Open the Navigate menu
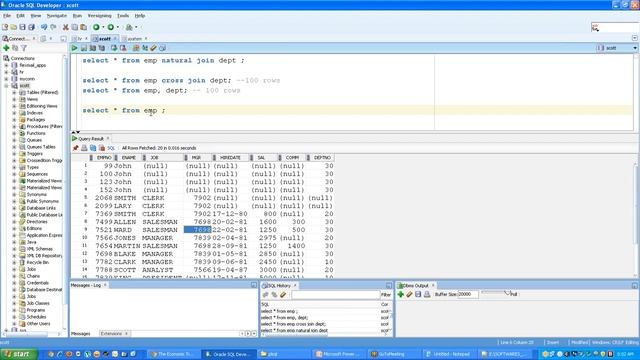 [x=57, y=16]
